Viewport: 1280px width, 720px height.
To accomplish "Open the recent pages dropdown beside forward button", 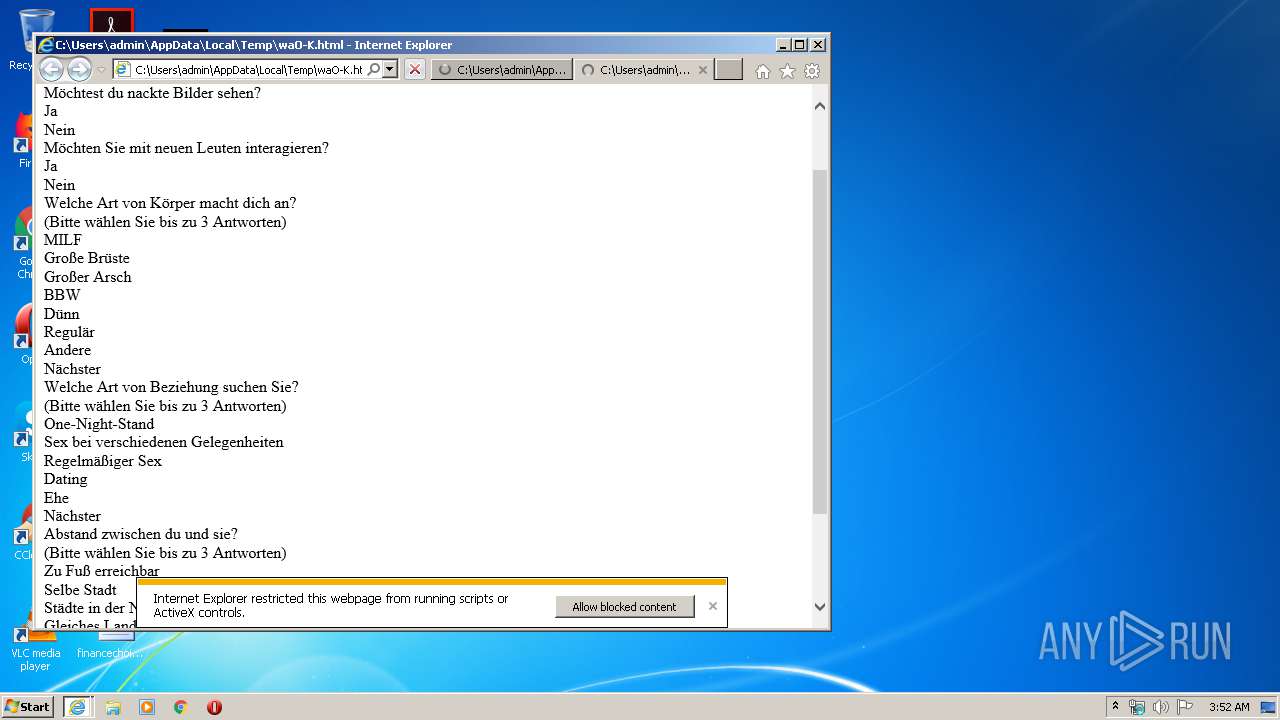I will [101, 70].
